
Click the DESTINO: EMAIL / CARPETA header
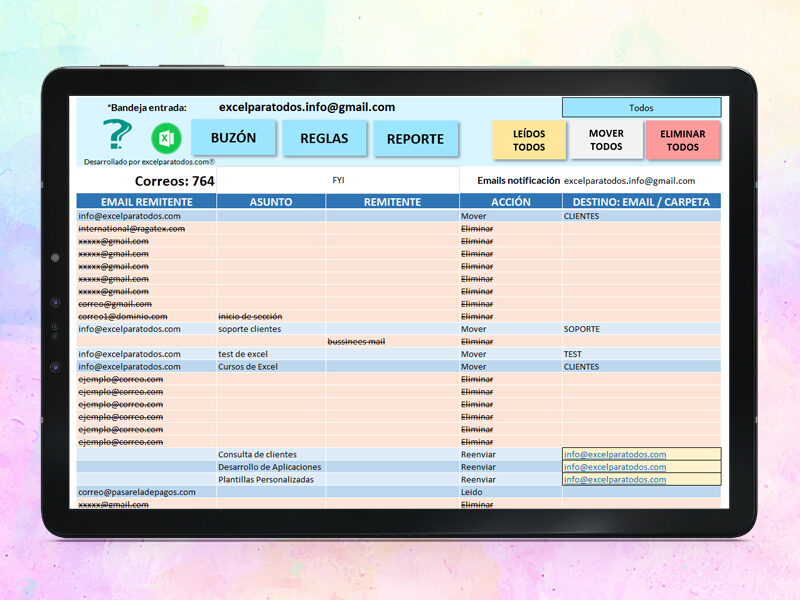click(x=641, y=202)
